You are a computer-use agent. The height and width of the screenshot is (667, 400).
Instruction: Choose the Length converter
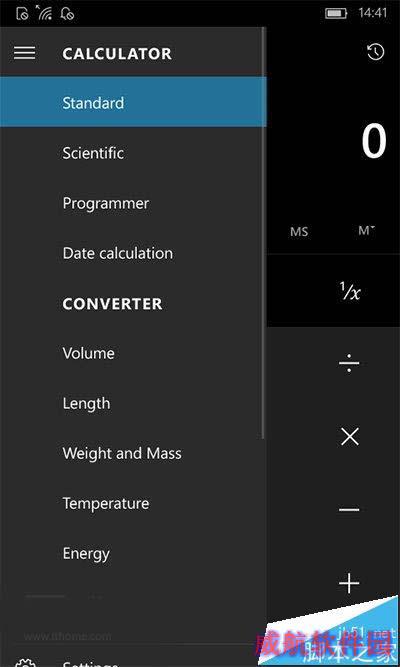coord(133,403)
